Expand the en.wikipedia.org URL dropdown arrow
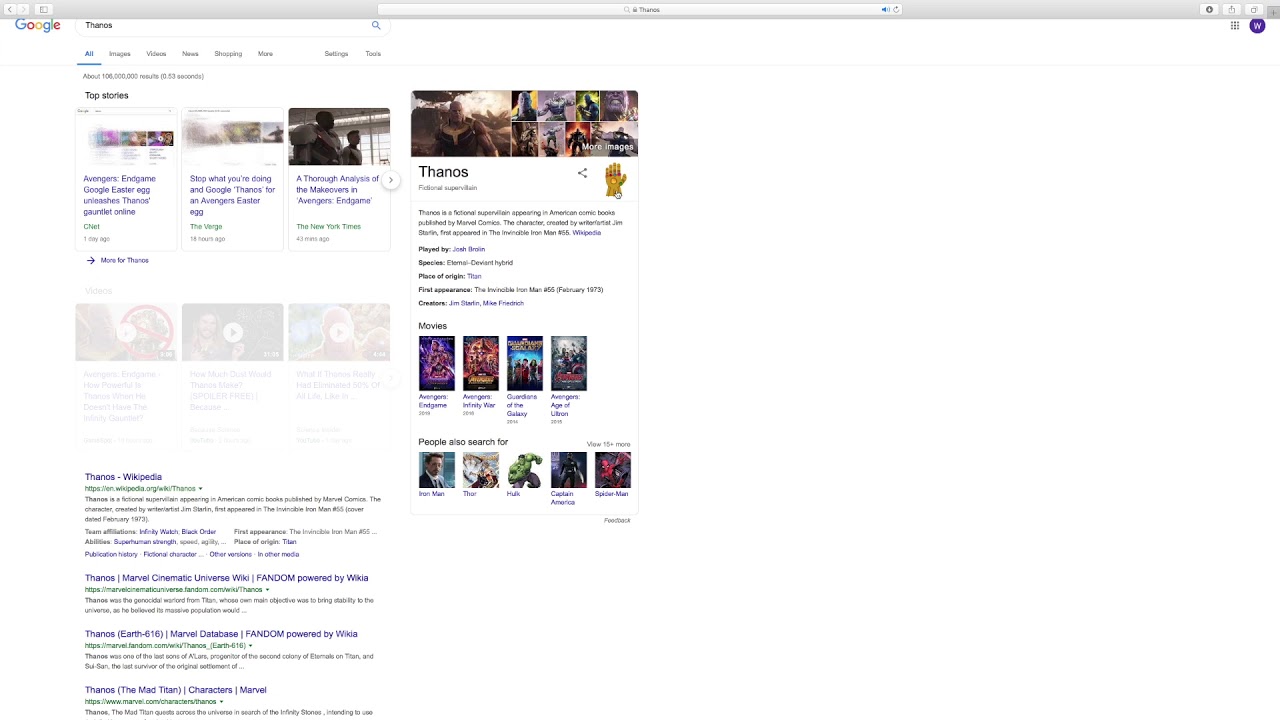 [x=200, y=489]
